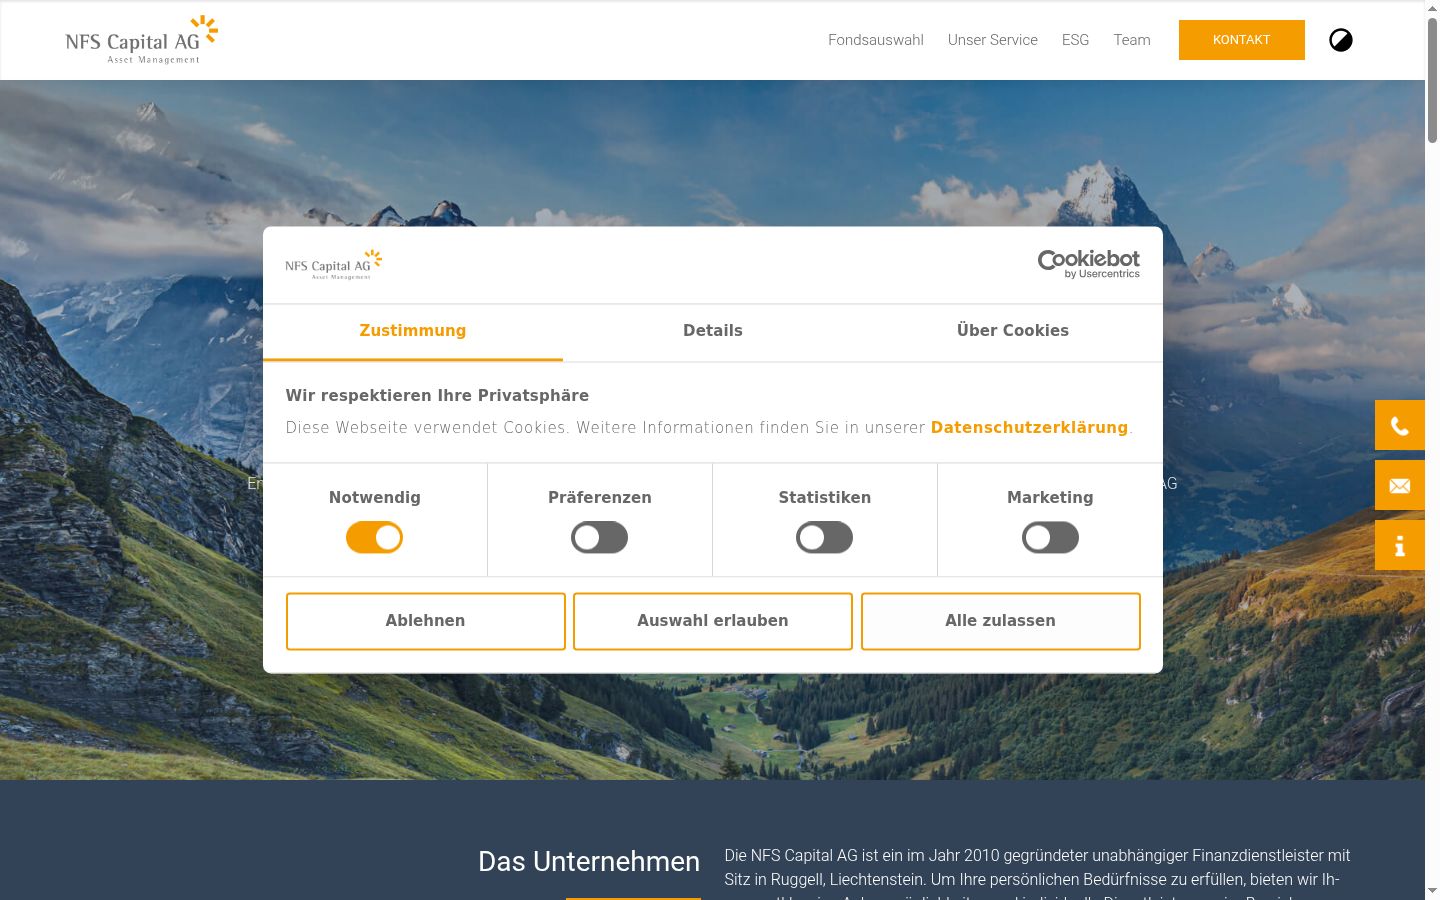
Task: Enable the Statistiken cookie switch
Action: 825,537
